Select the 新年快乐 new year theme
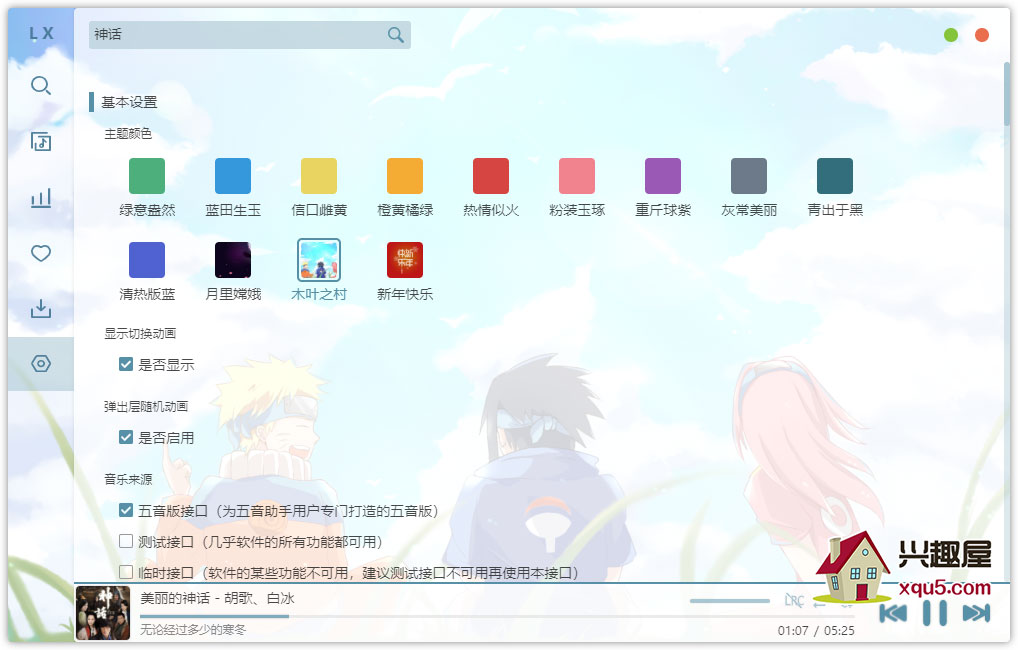 coord(405,260)
